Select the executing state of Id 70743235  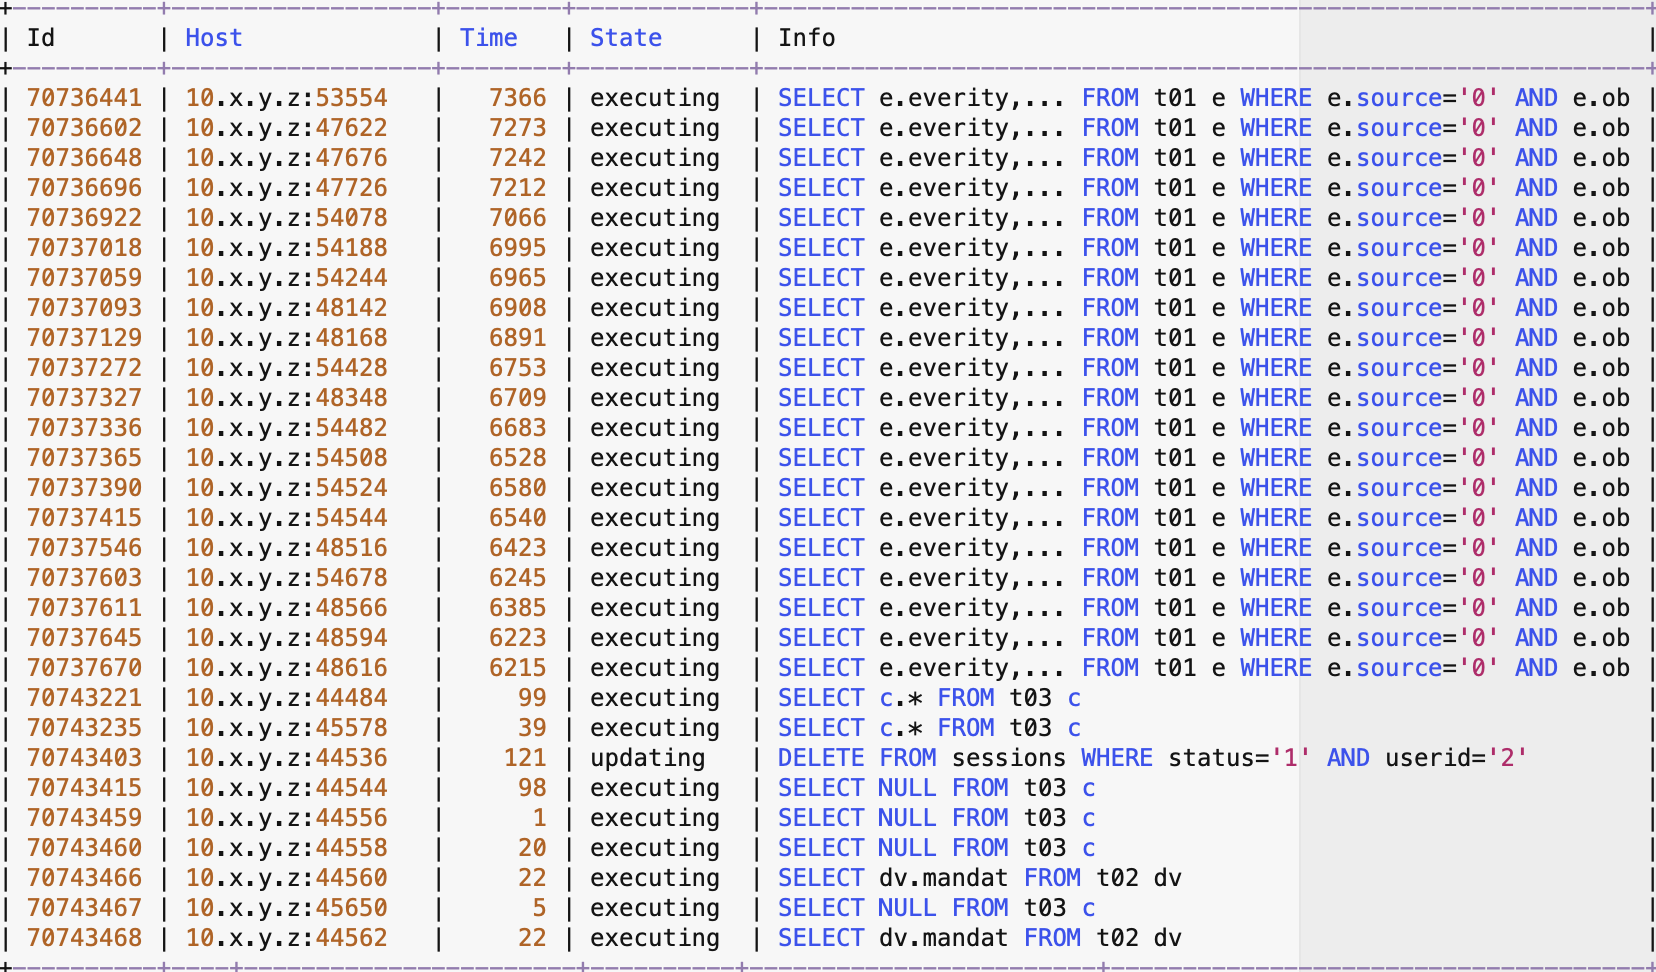[653, 727]
